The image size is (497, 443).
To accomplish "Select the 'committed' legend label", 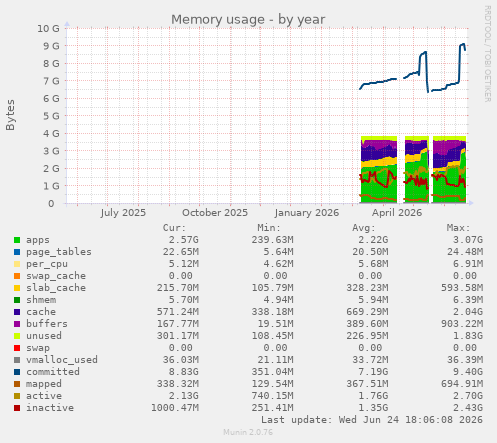I will tap(53, 372).
